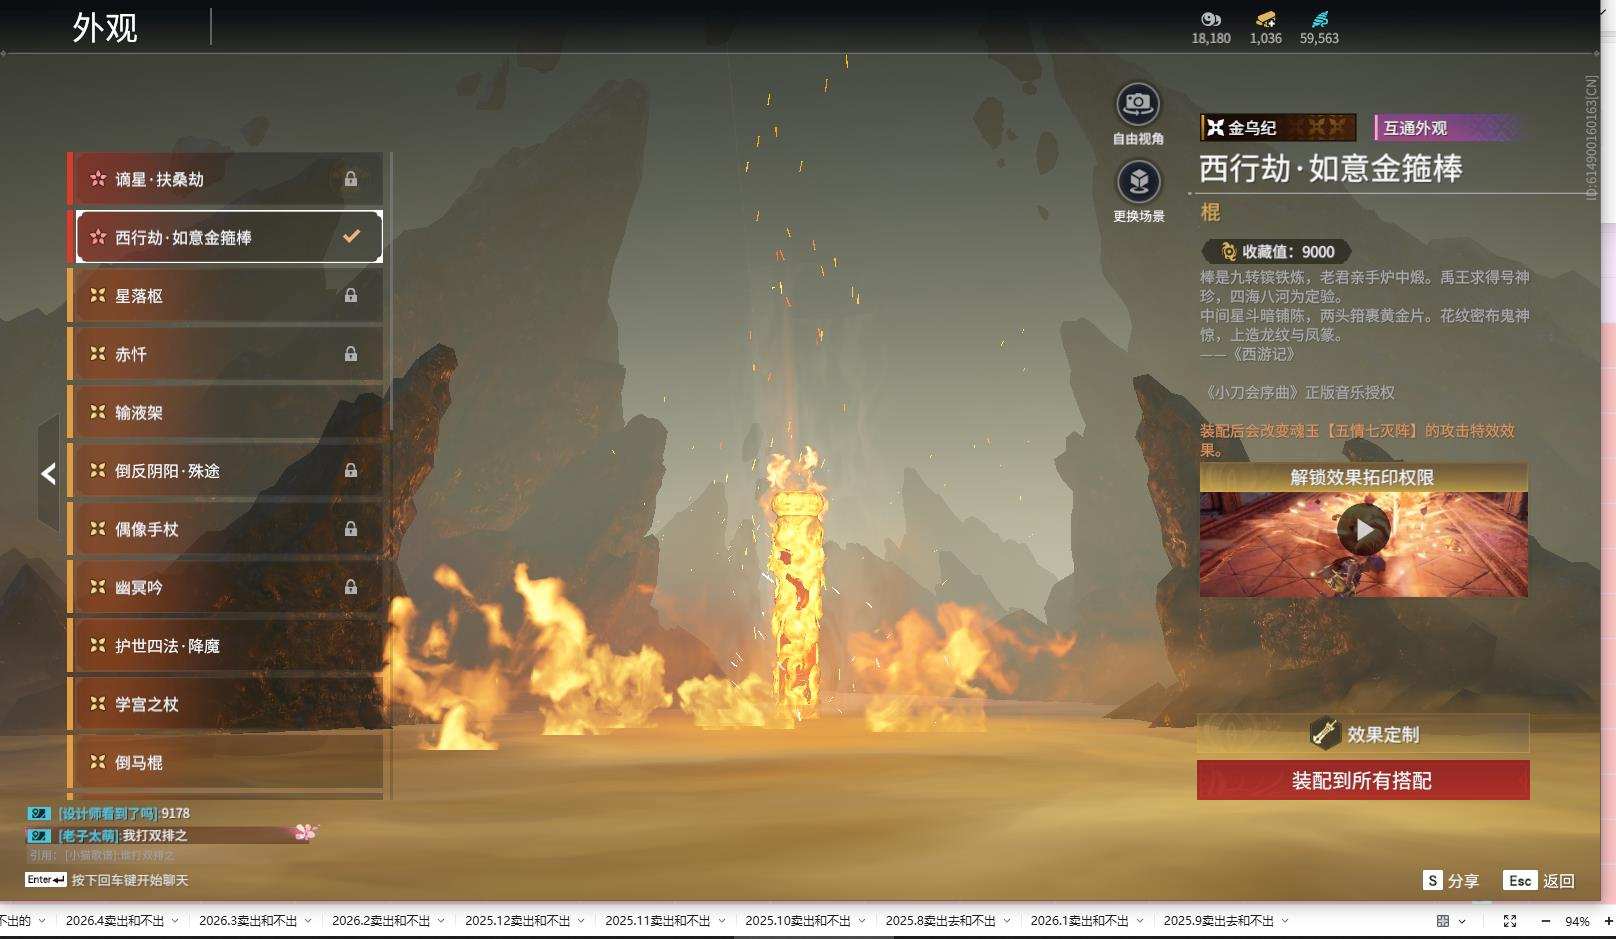This screenshot has width=1616, height=939.
Task: Click the gold bar icon showing 1,036
Action: click(1265, 19)
